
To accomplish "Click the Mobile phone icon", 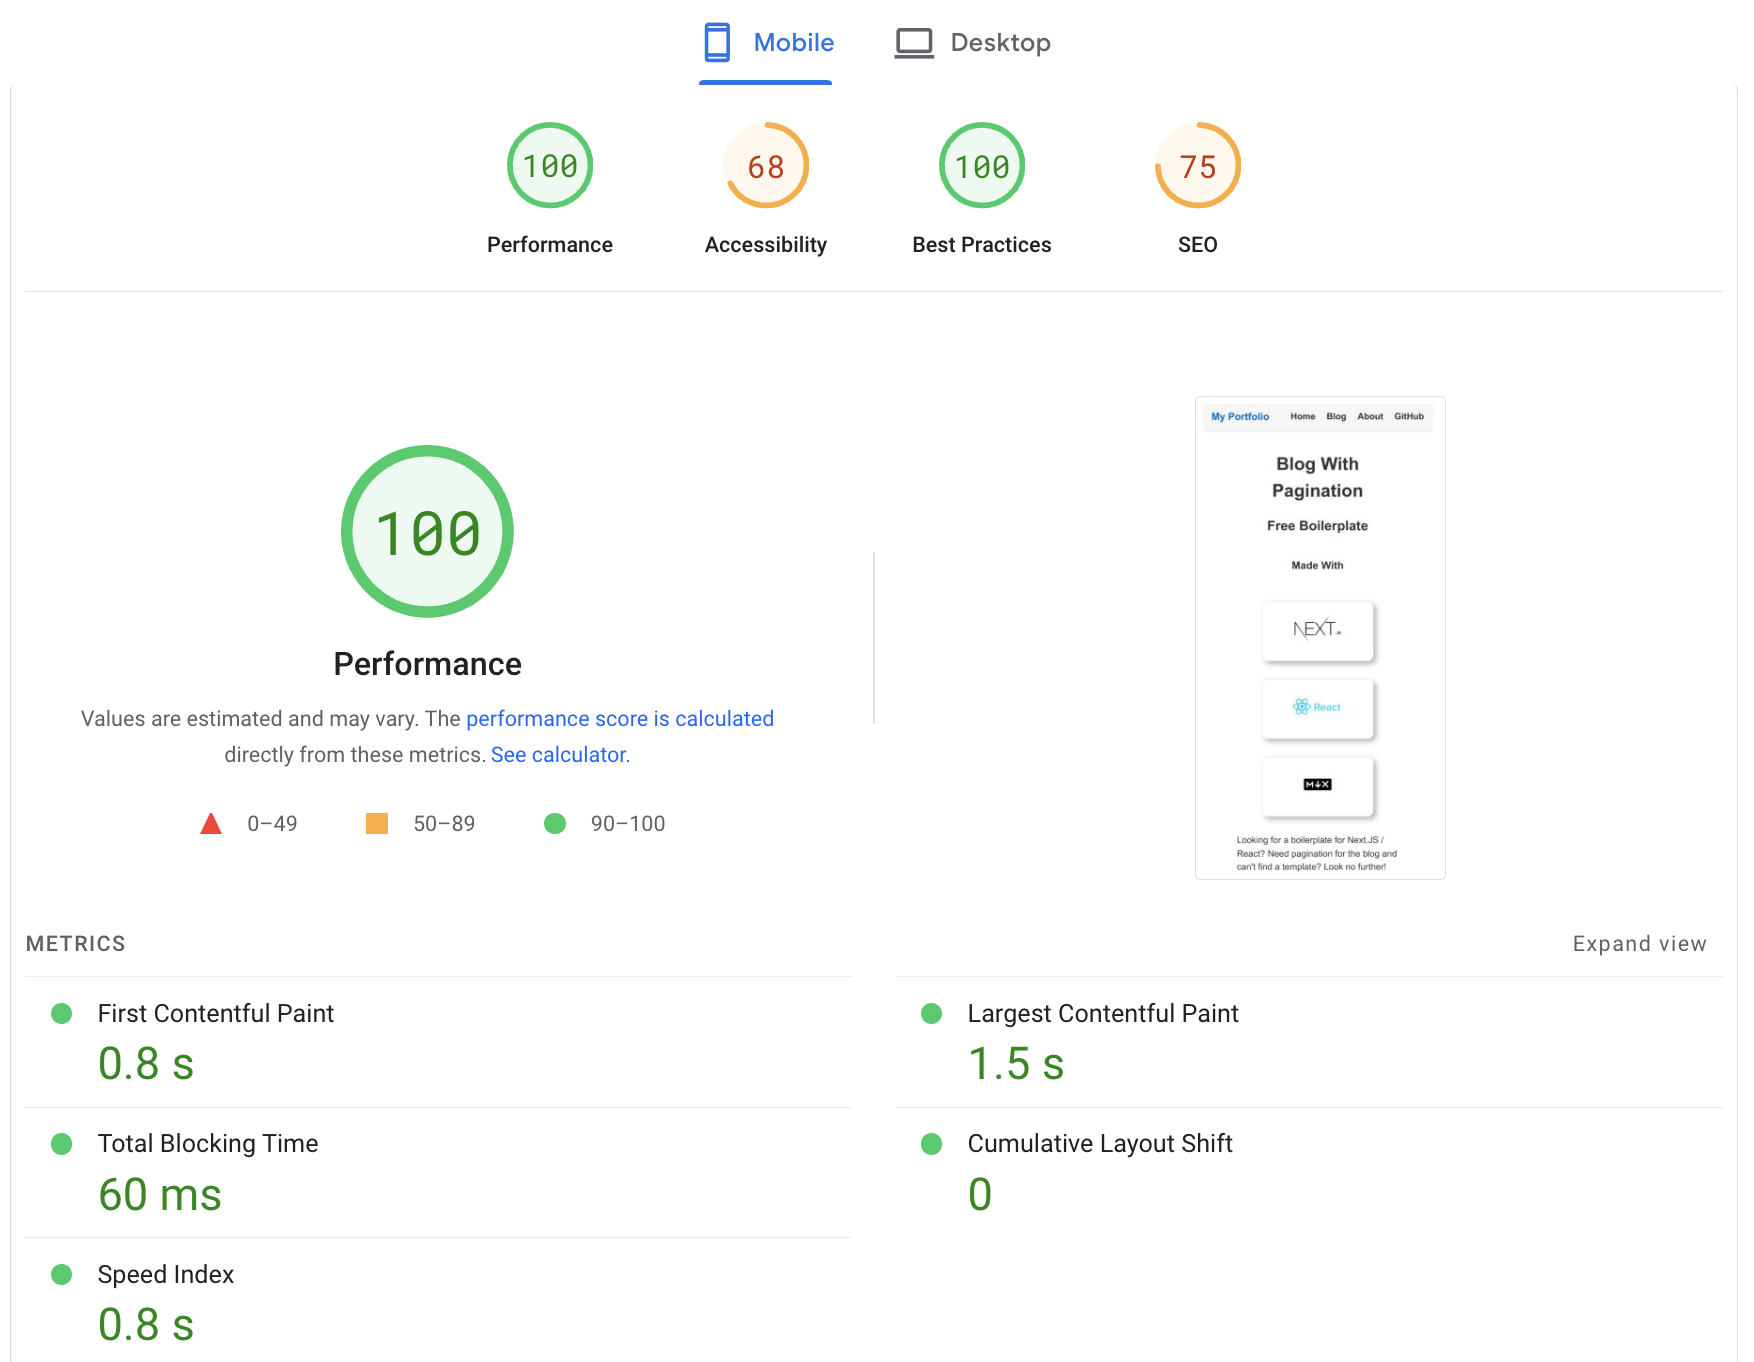I will pos(716,43).
